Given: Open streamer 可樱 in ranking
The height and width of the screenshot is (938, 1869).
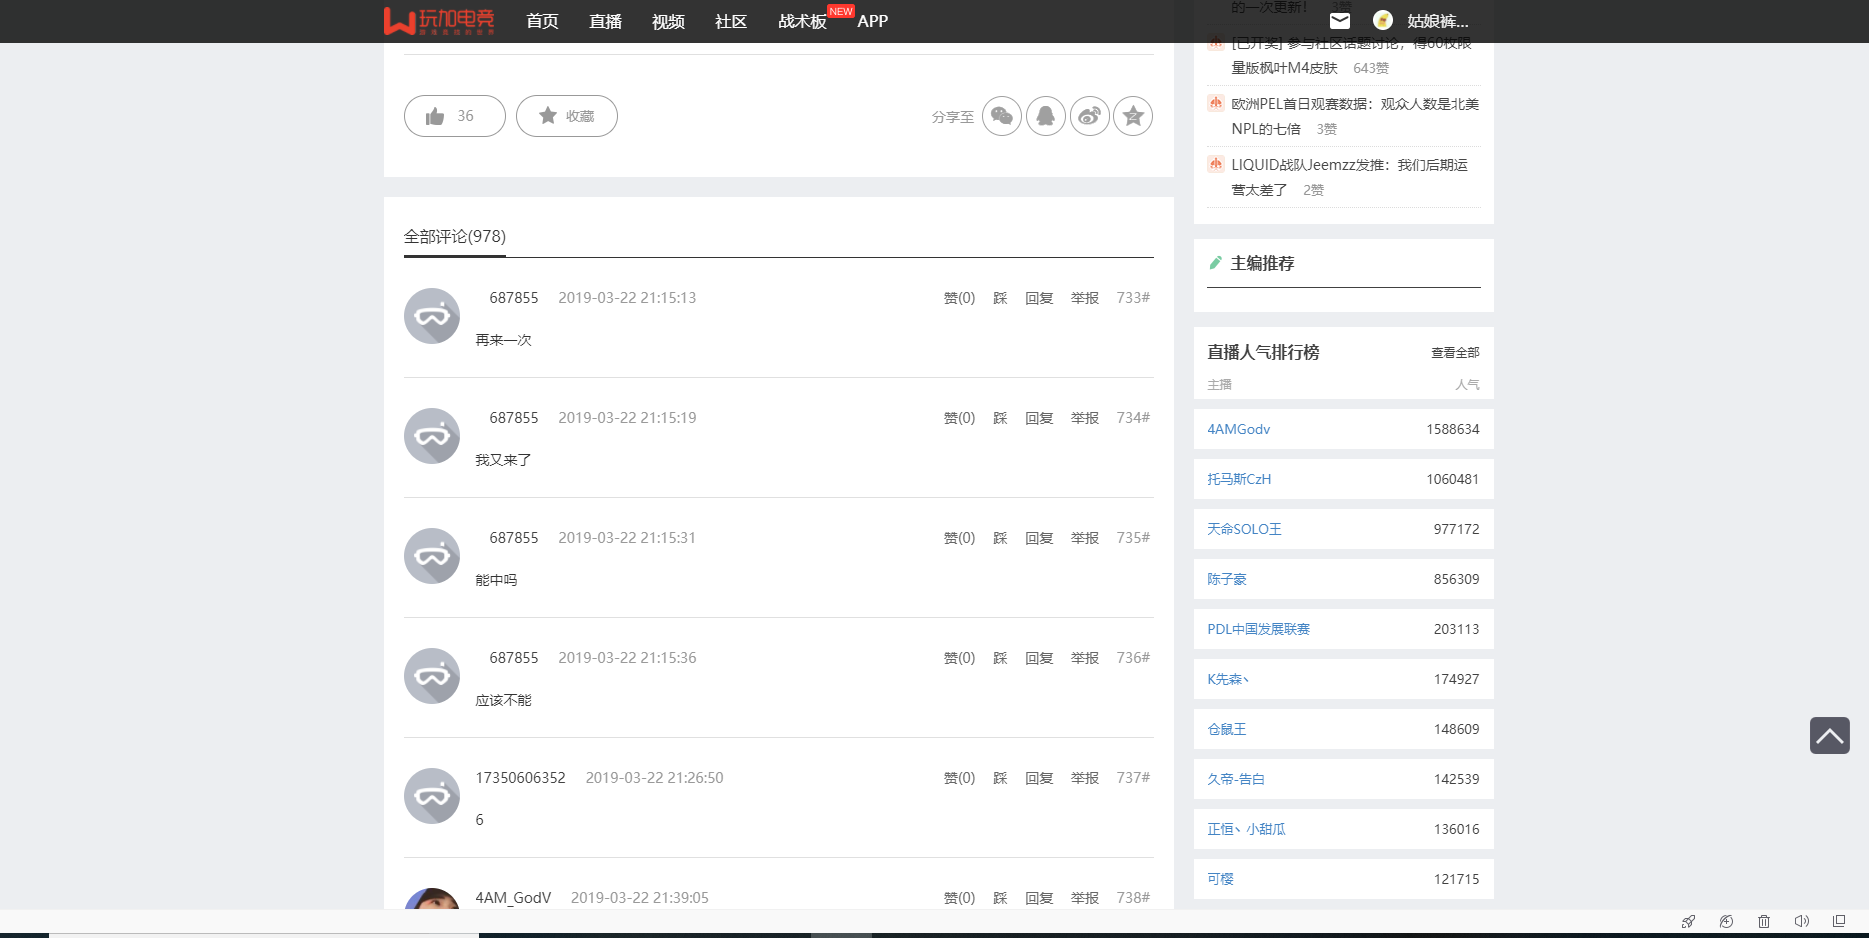Looking at the screenshot, I should point(1220,879).
